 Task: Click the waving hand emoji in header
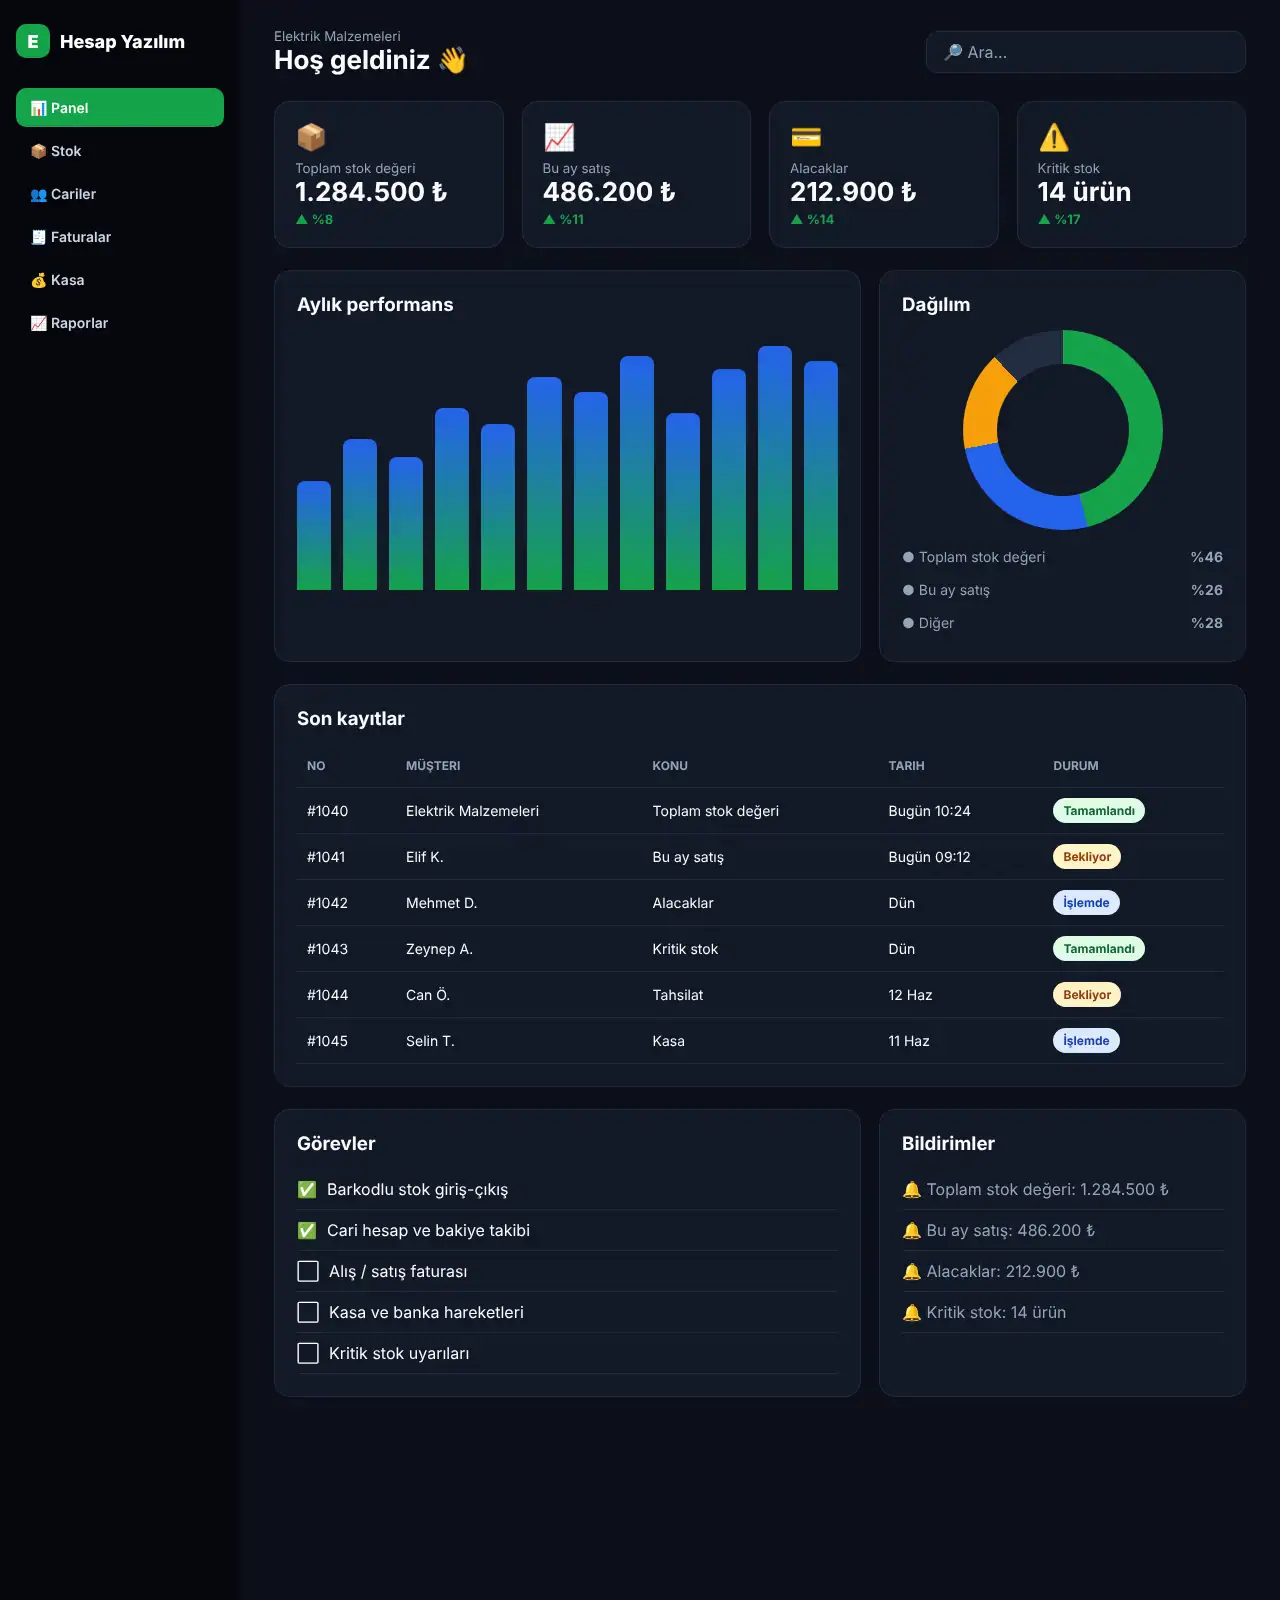click(x=452, y=60)
